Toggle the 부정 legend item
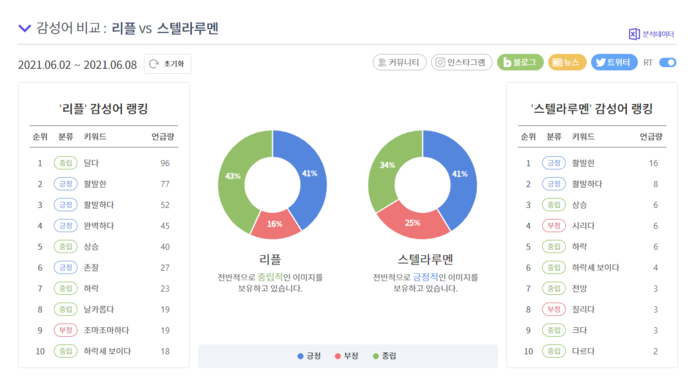 (x=346, y=356)
